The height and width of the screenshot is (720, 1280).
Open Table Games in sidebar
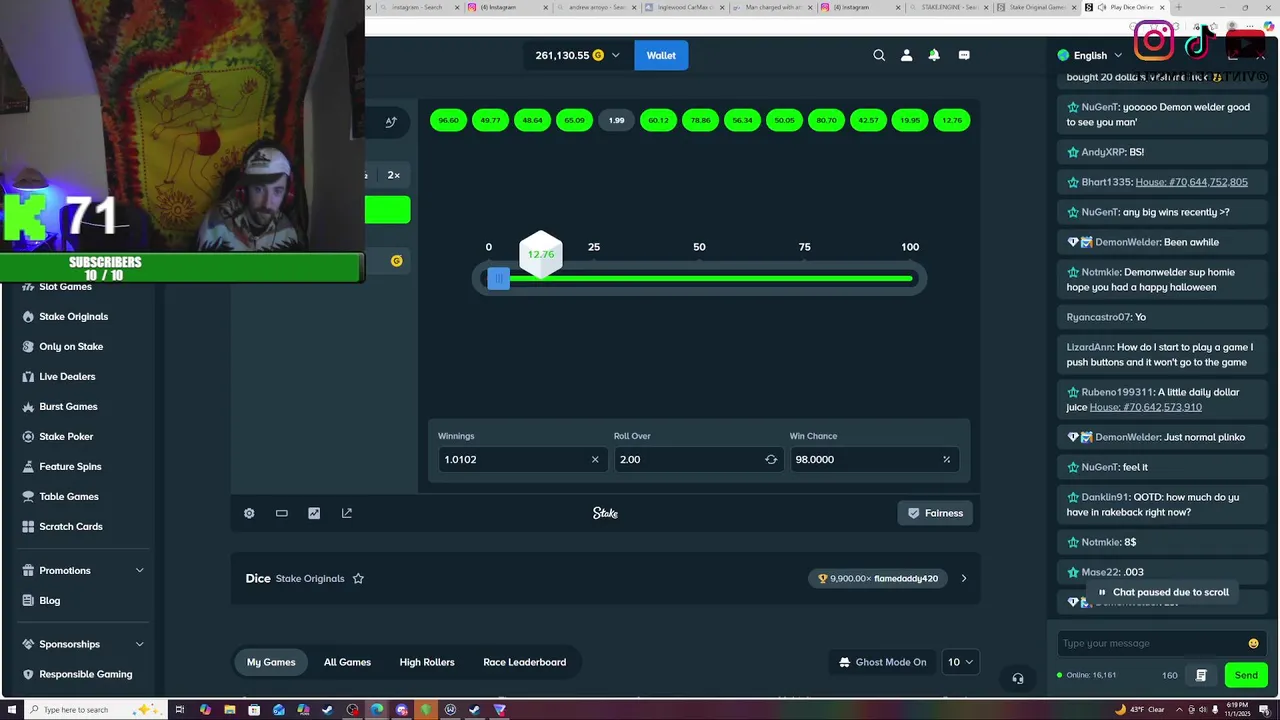(69, 496)
